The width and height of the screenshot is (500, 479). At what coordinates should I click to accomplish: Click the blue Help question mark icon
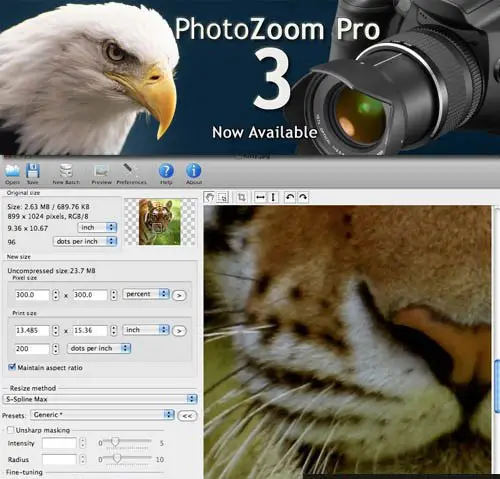166,171
